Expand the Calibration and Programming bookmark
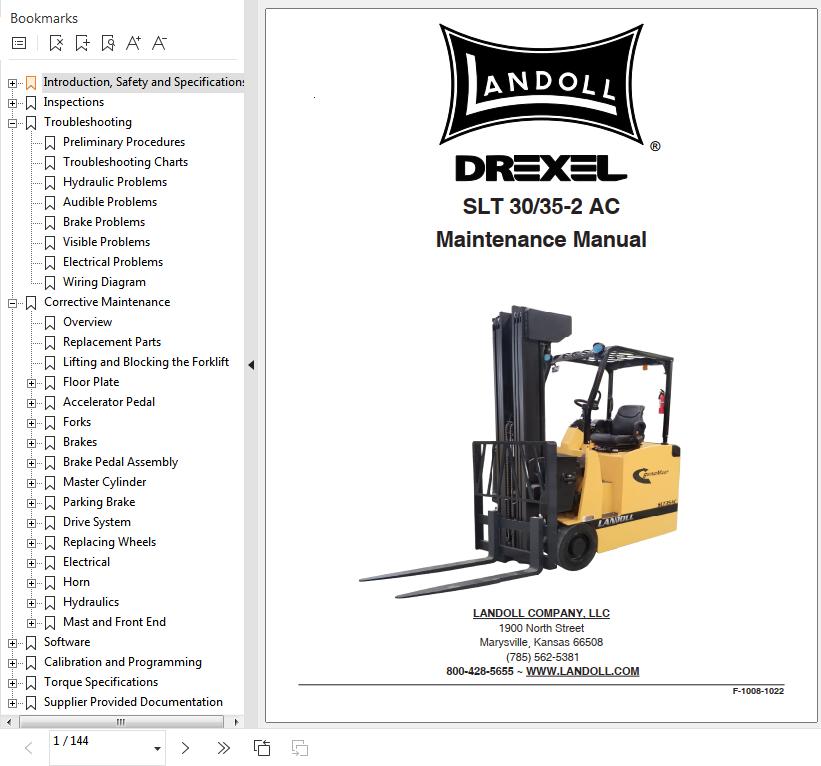The image size is (821, 766). click(12, 663)
